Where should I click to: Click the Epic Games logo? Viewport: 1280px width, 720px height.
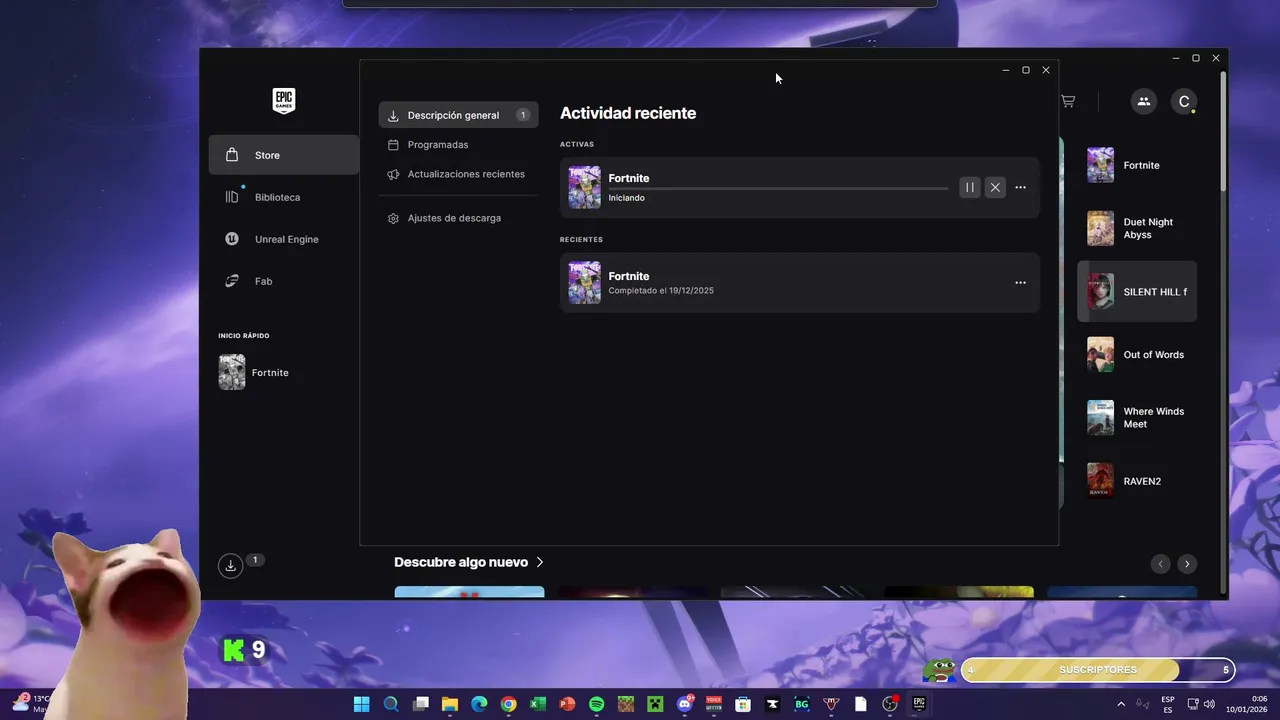(284, 100)
